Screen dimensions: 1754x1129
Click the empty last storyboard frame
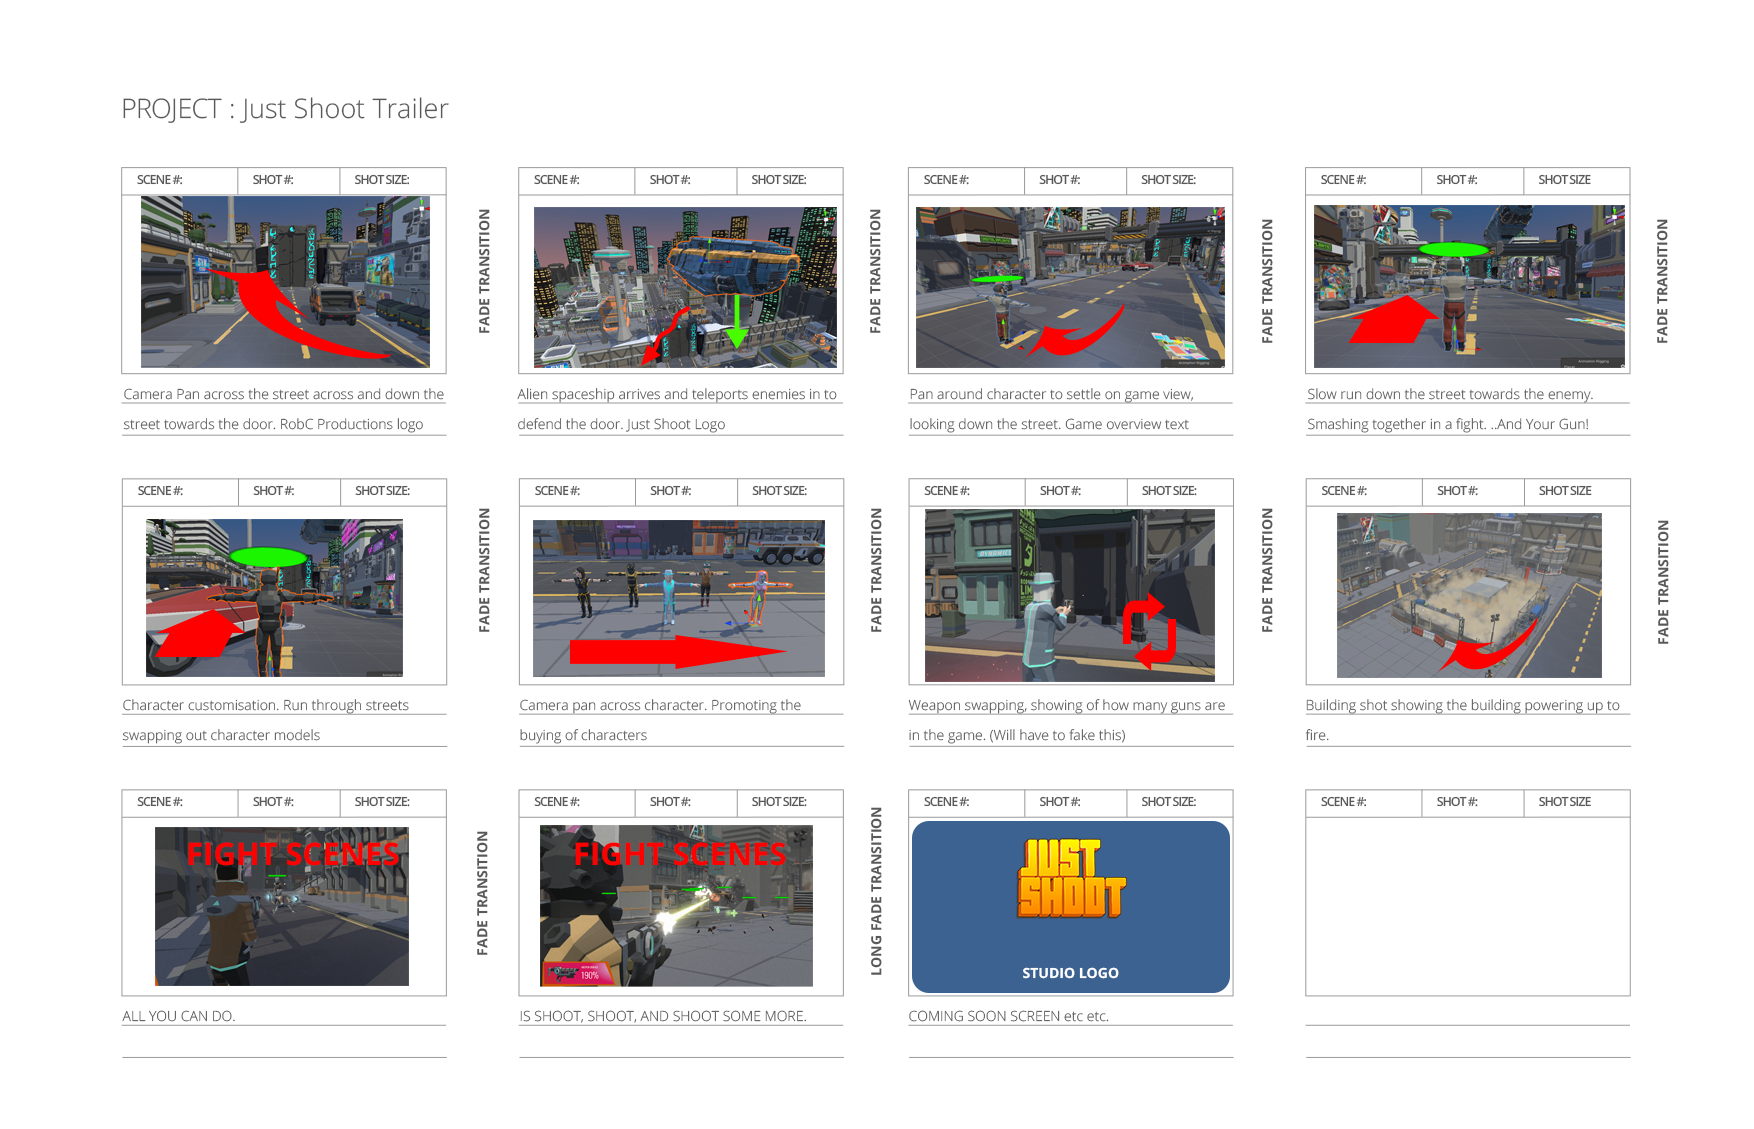[1467, 906]
